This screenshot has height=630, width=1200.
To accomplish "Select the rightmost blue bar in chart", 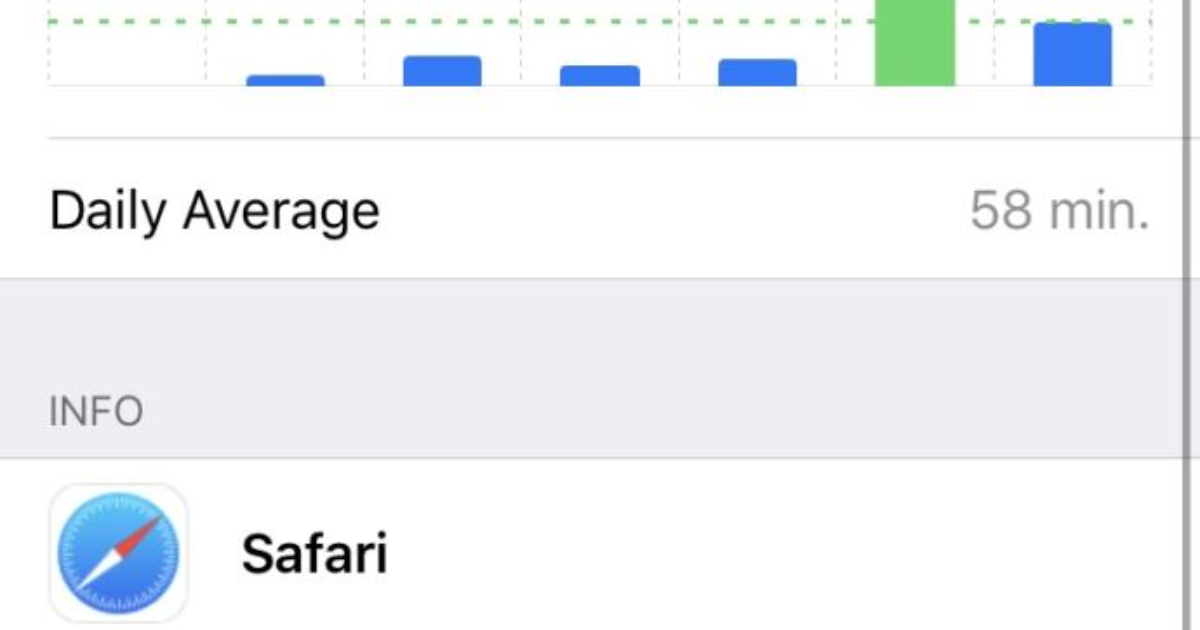I will [1072, 55].
